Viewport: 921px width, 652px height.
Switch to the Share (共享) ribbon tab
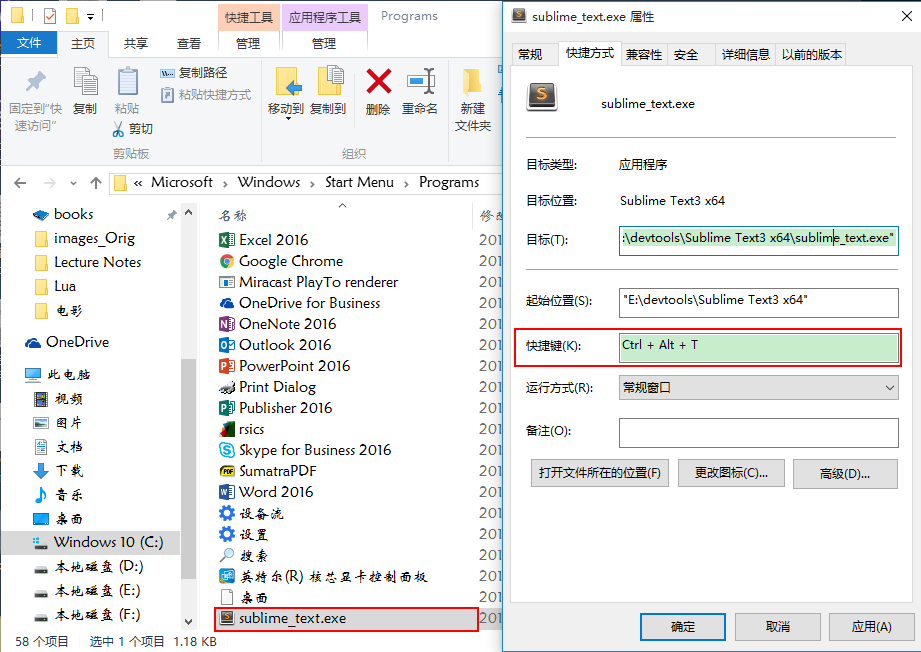(x=136, y=43)
